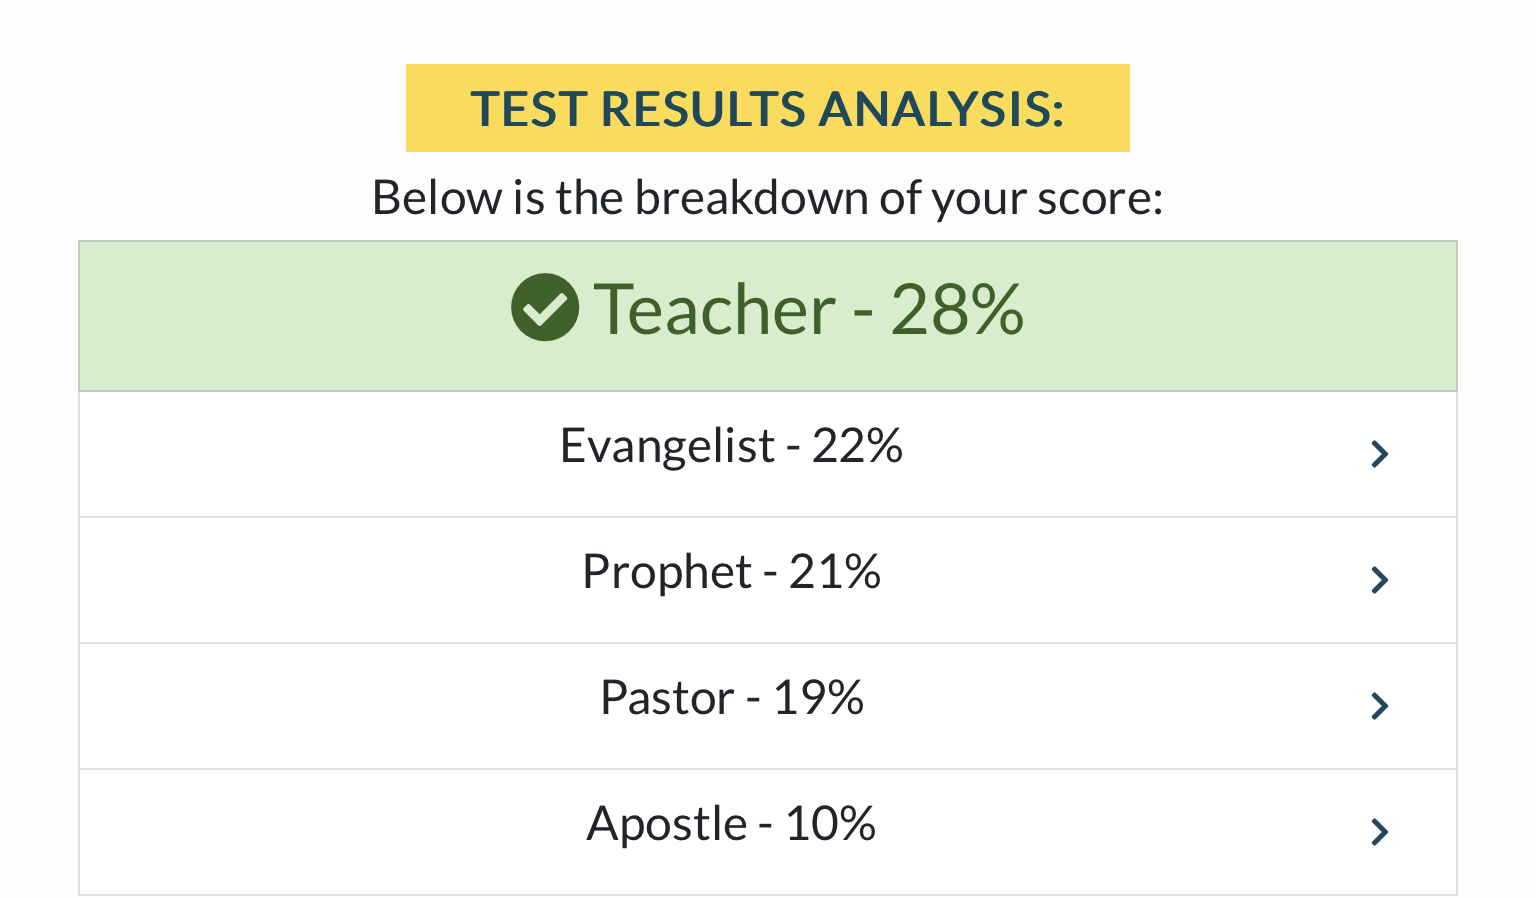The image size is (1536, 898).
Task: Click the chevron arrow on Apostle row
Action: tap(1380, 832)
